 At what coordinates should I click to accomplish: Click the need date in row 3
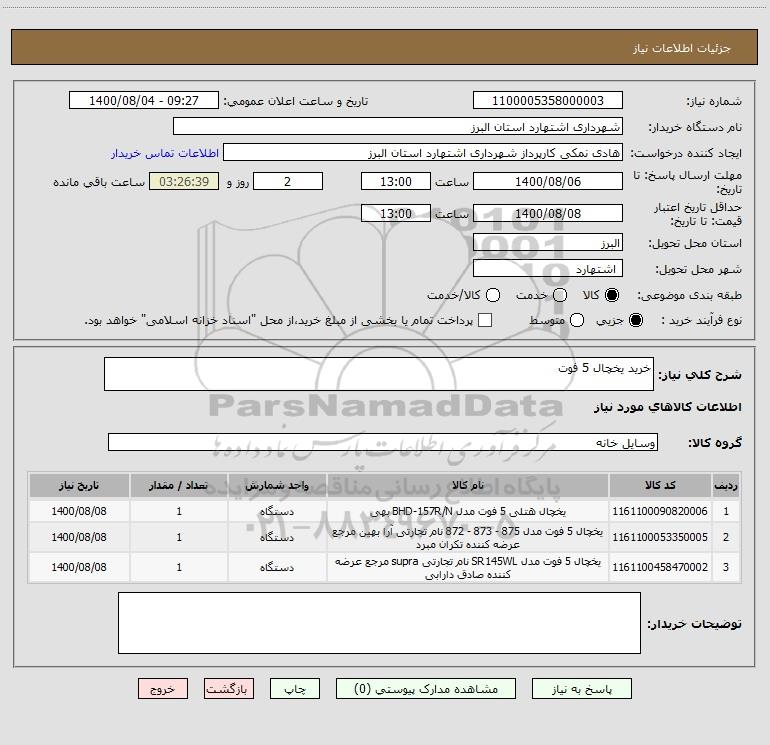79,567
